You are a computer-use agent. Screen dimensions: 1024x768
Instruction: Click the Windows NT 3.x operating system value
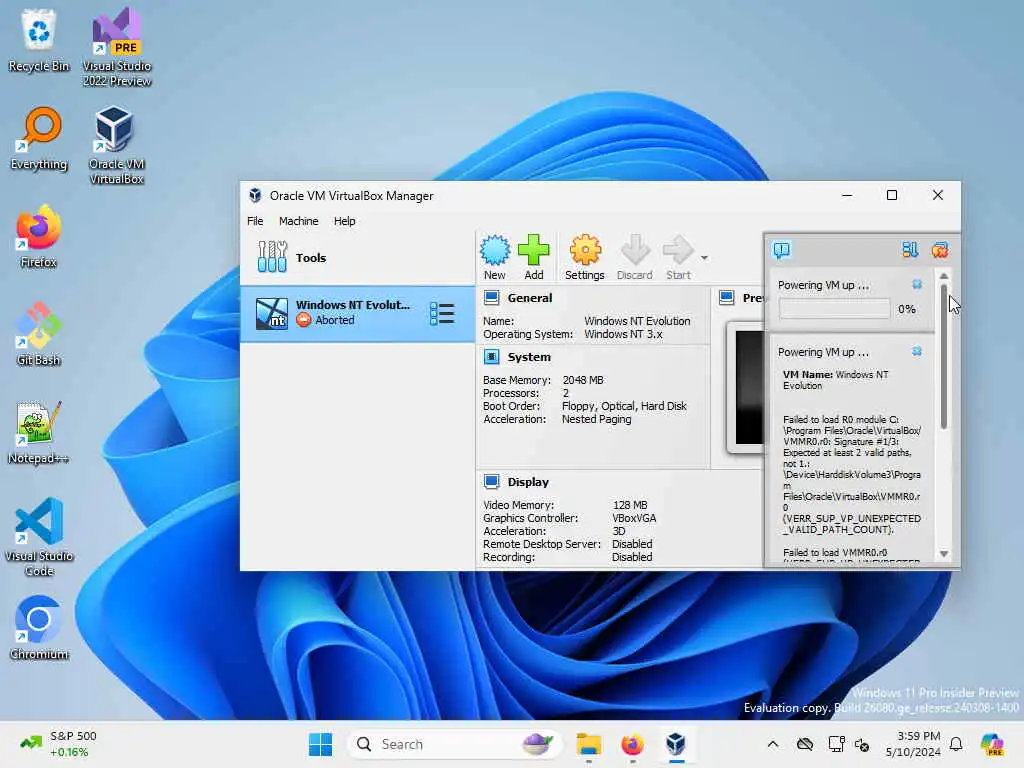pyautogui.click(x=623, y=334)
